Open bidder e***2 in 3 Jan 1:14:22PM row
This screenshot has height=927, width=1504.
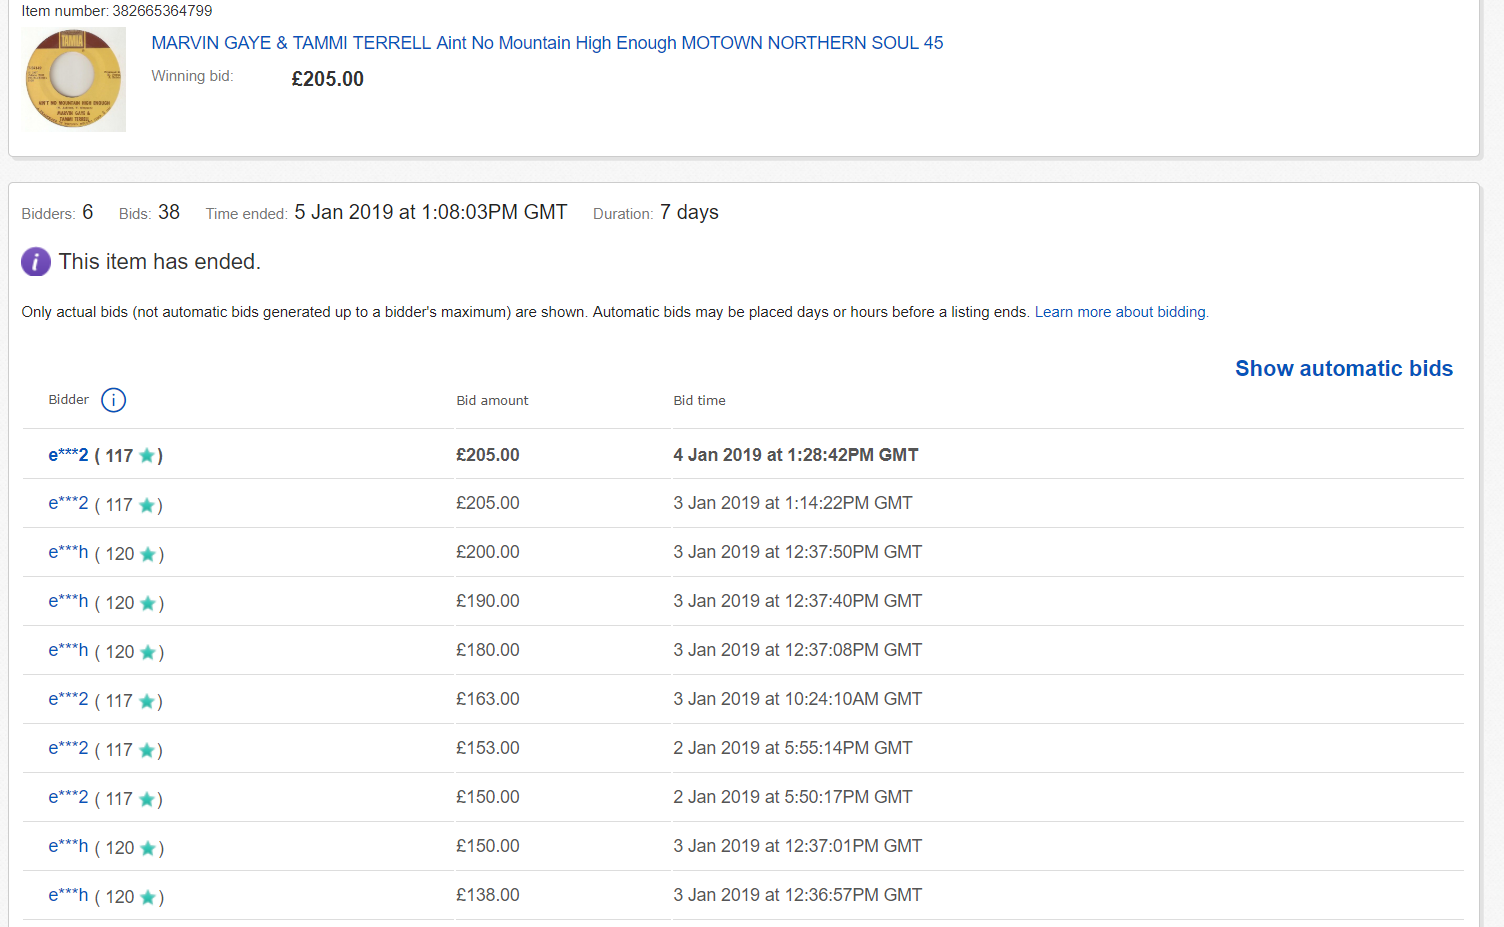point(68,503)
